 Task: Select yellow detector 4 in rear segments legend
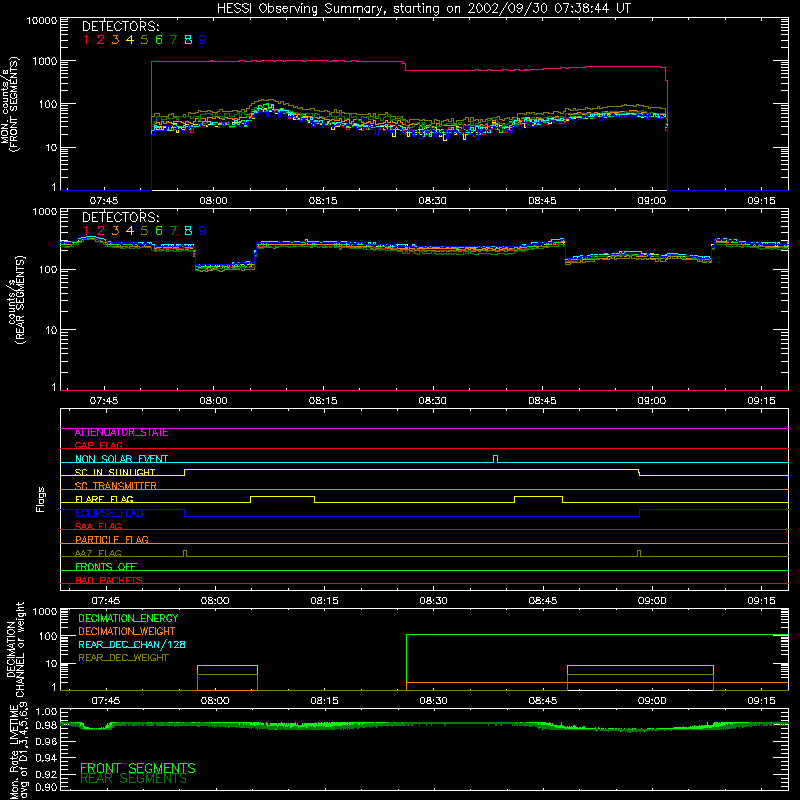[130, 231]
